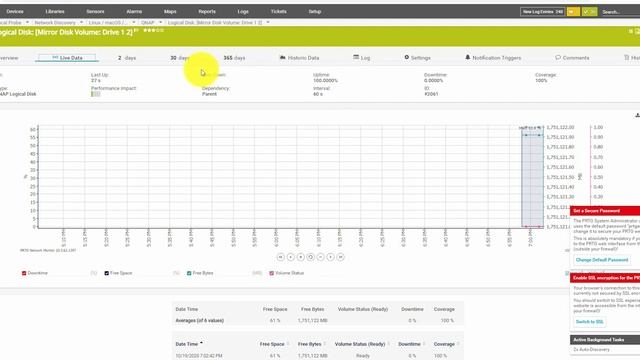Click the sixth graph navigation button (step forward)
Image resolution: width=640 pixels, height=360 pixels.
(330, 257)
